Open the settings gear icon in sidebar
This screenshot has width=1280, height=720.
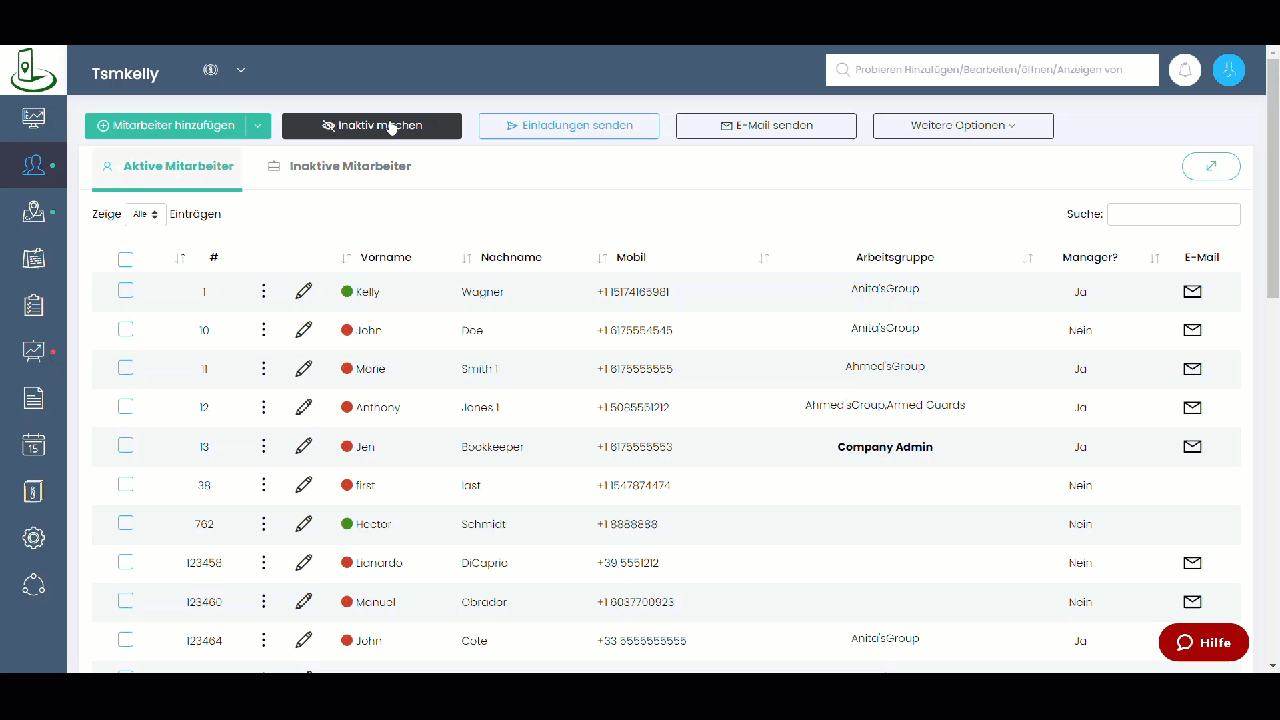(x=33, y=538)
